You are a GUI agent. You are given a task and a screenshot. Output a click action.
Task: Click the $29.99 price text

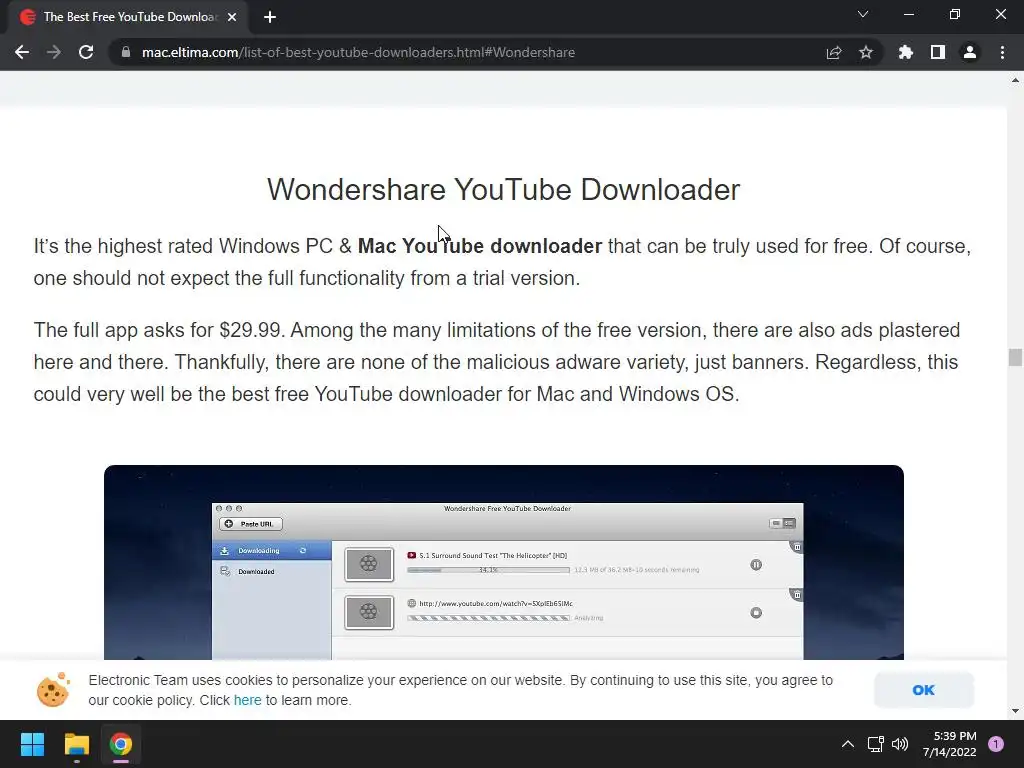pos(251,330)
